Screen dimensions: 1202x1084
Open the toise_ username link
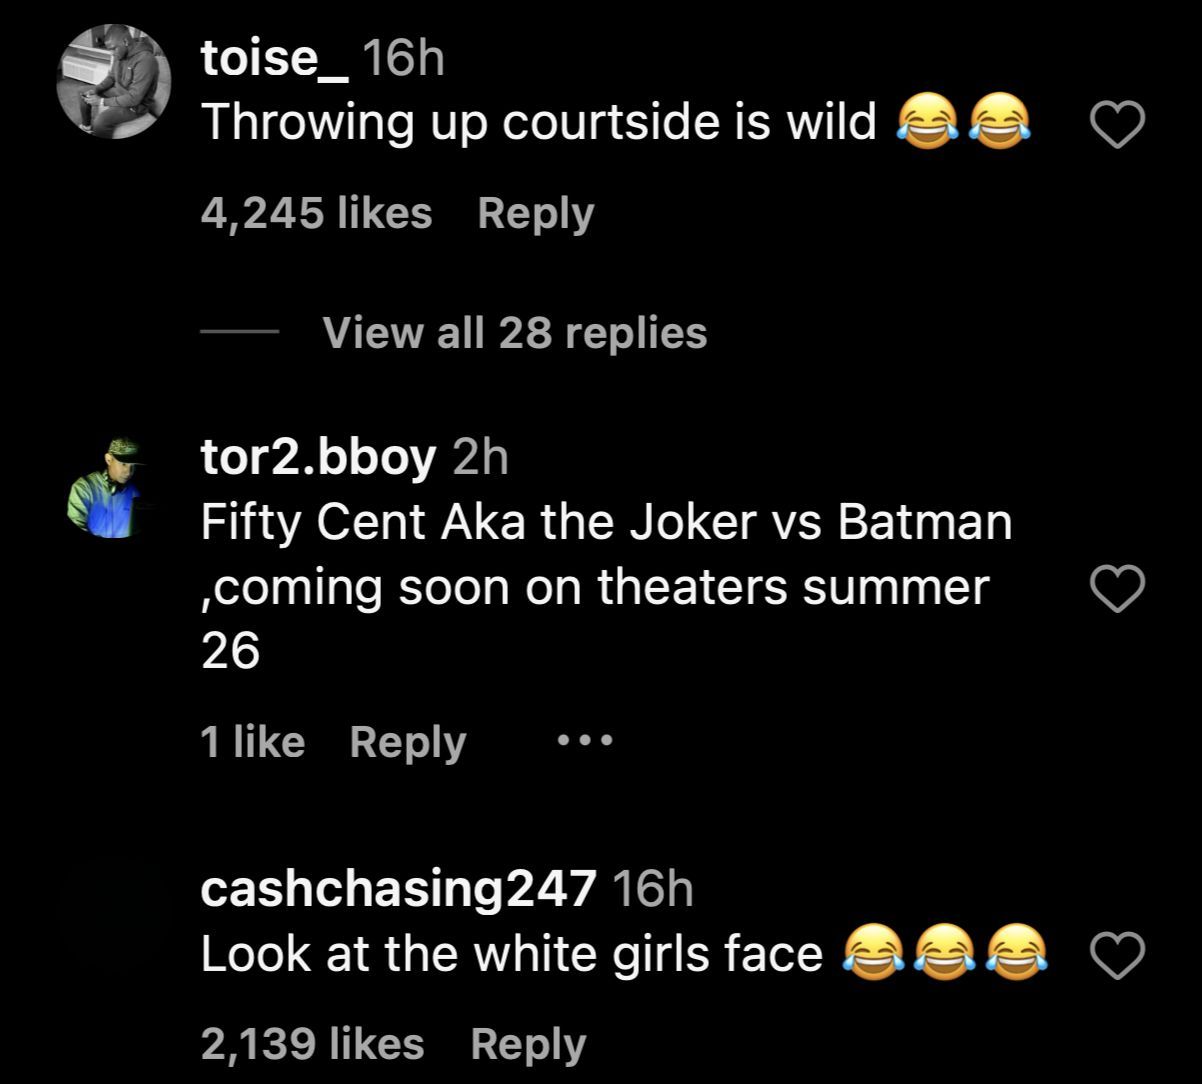click(x=274, y=60)
